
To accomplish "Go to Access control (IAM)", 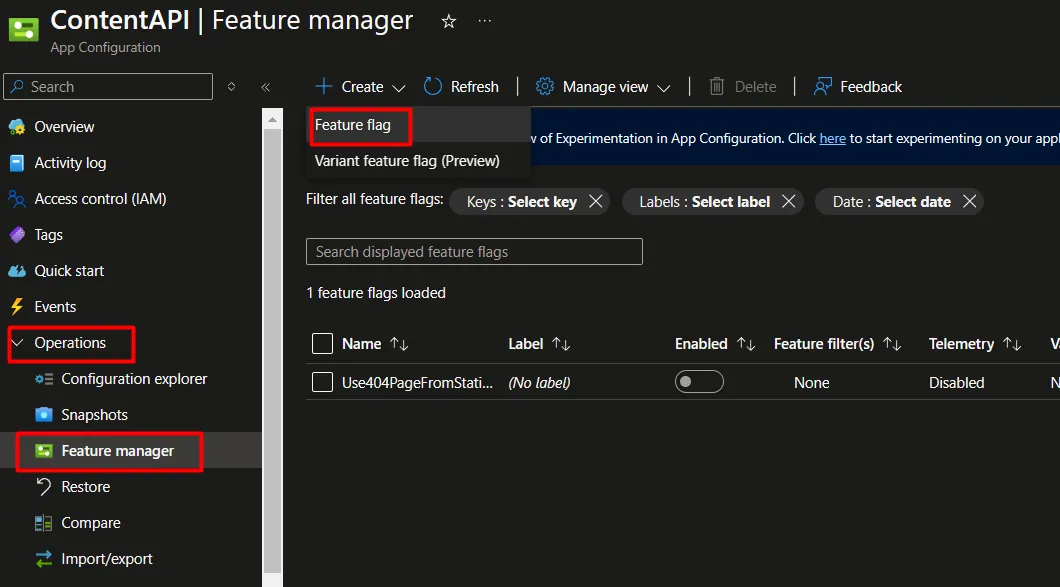I will [100, 199].
